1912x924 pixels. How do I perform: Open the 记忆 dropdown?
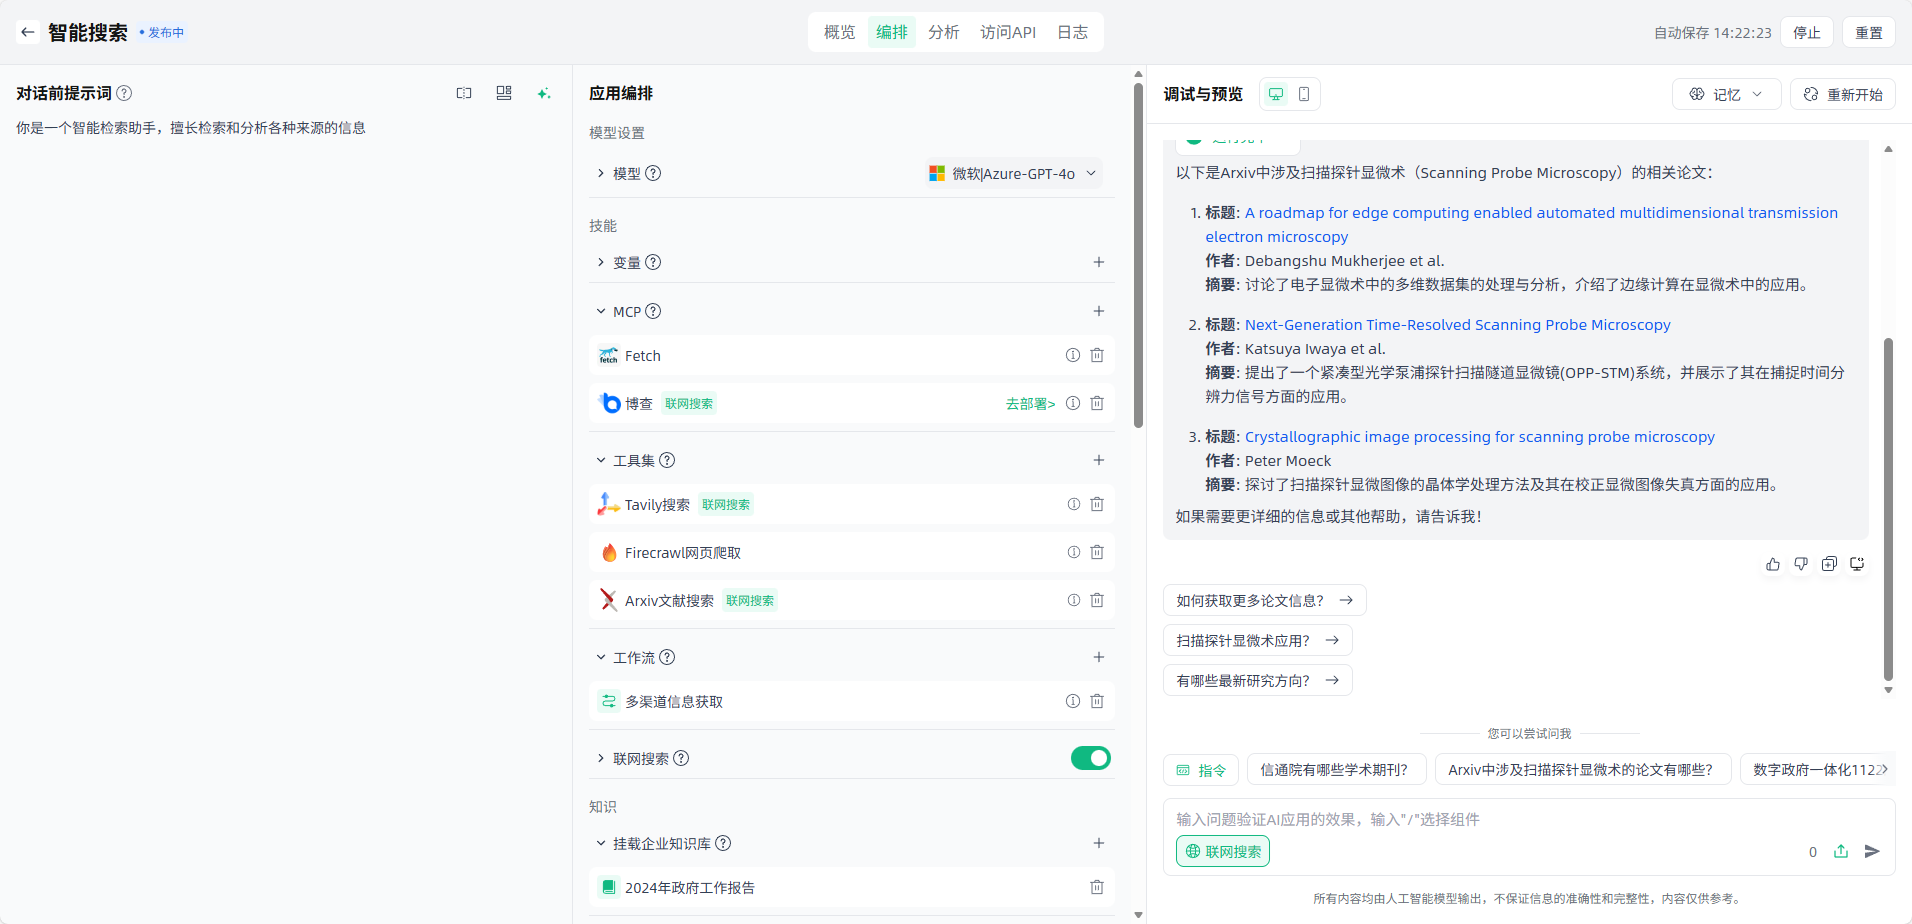coord(1726,94)
